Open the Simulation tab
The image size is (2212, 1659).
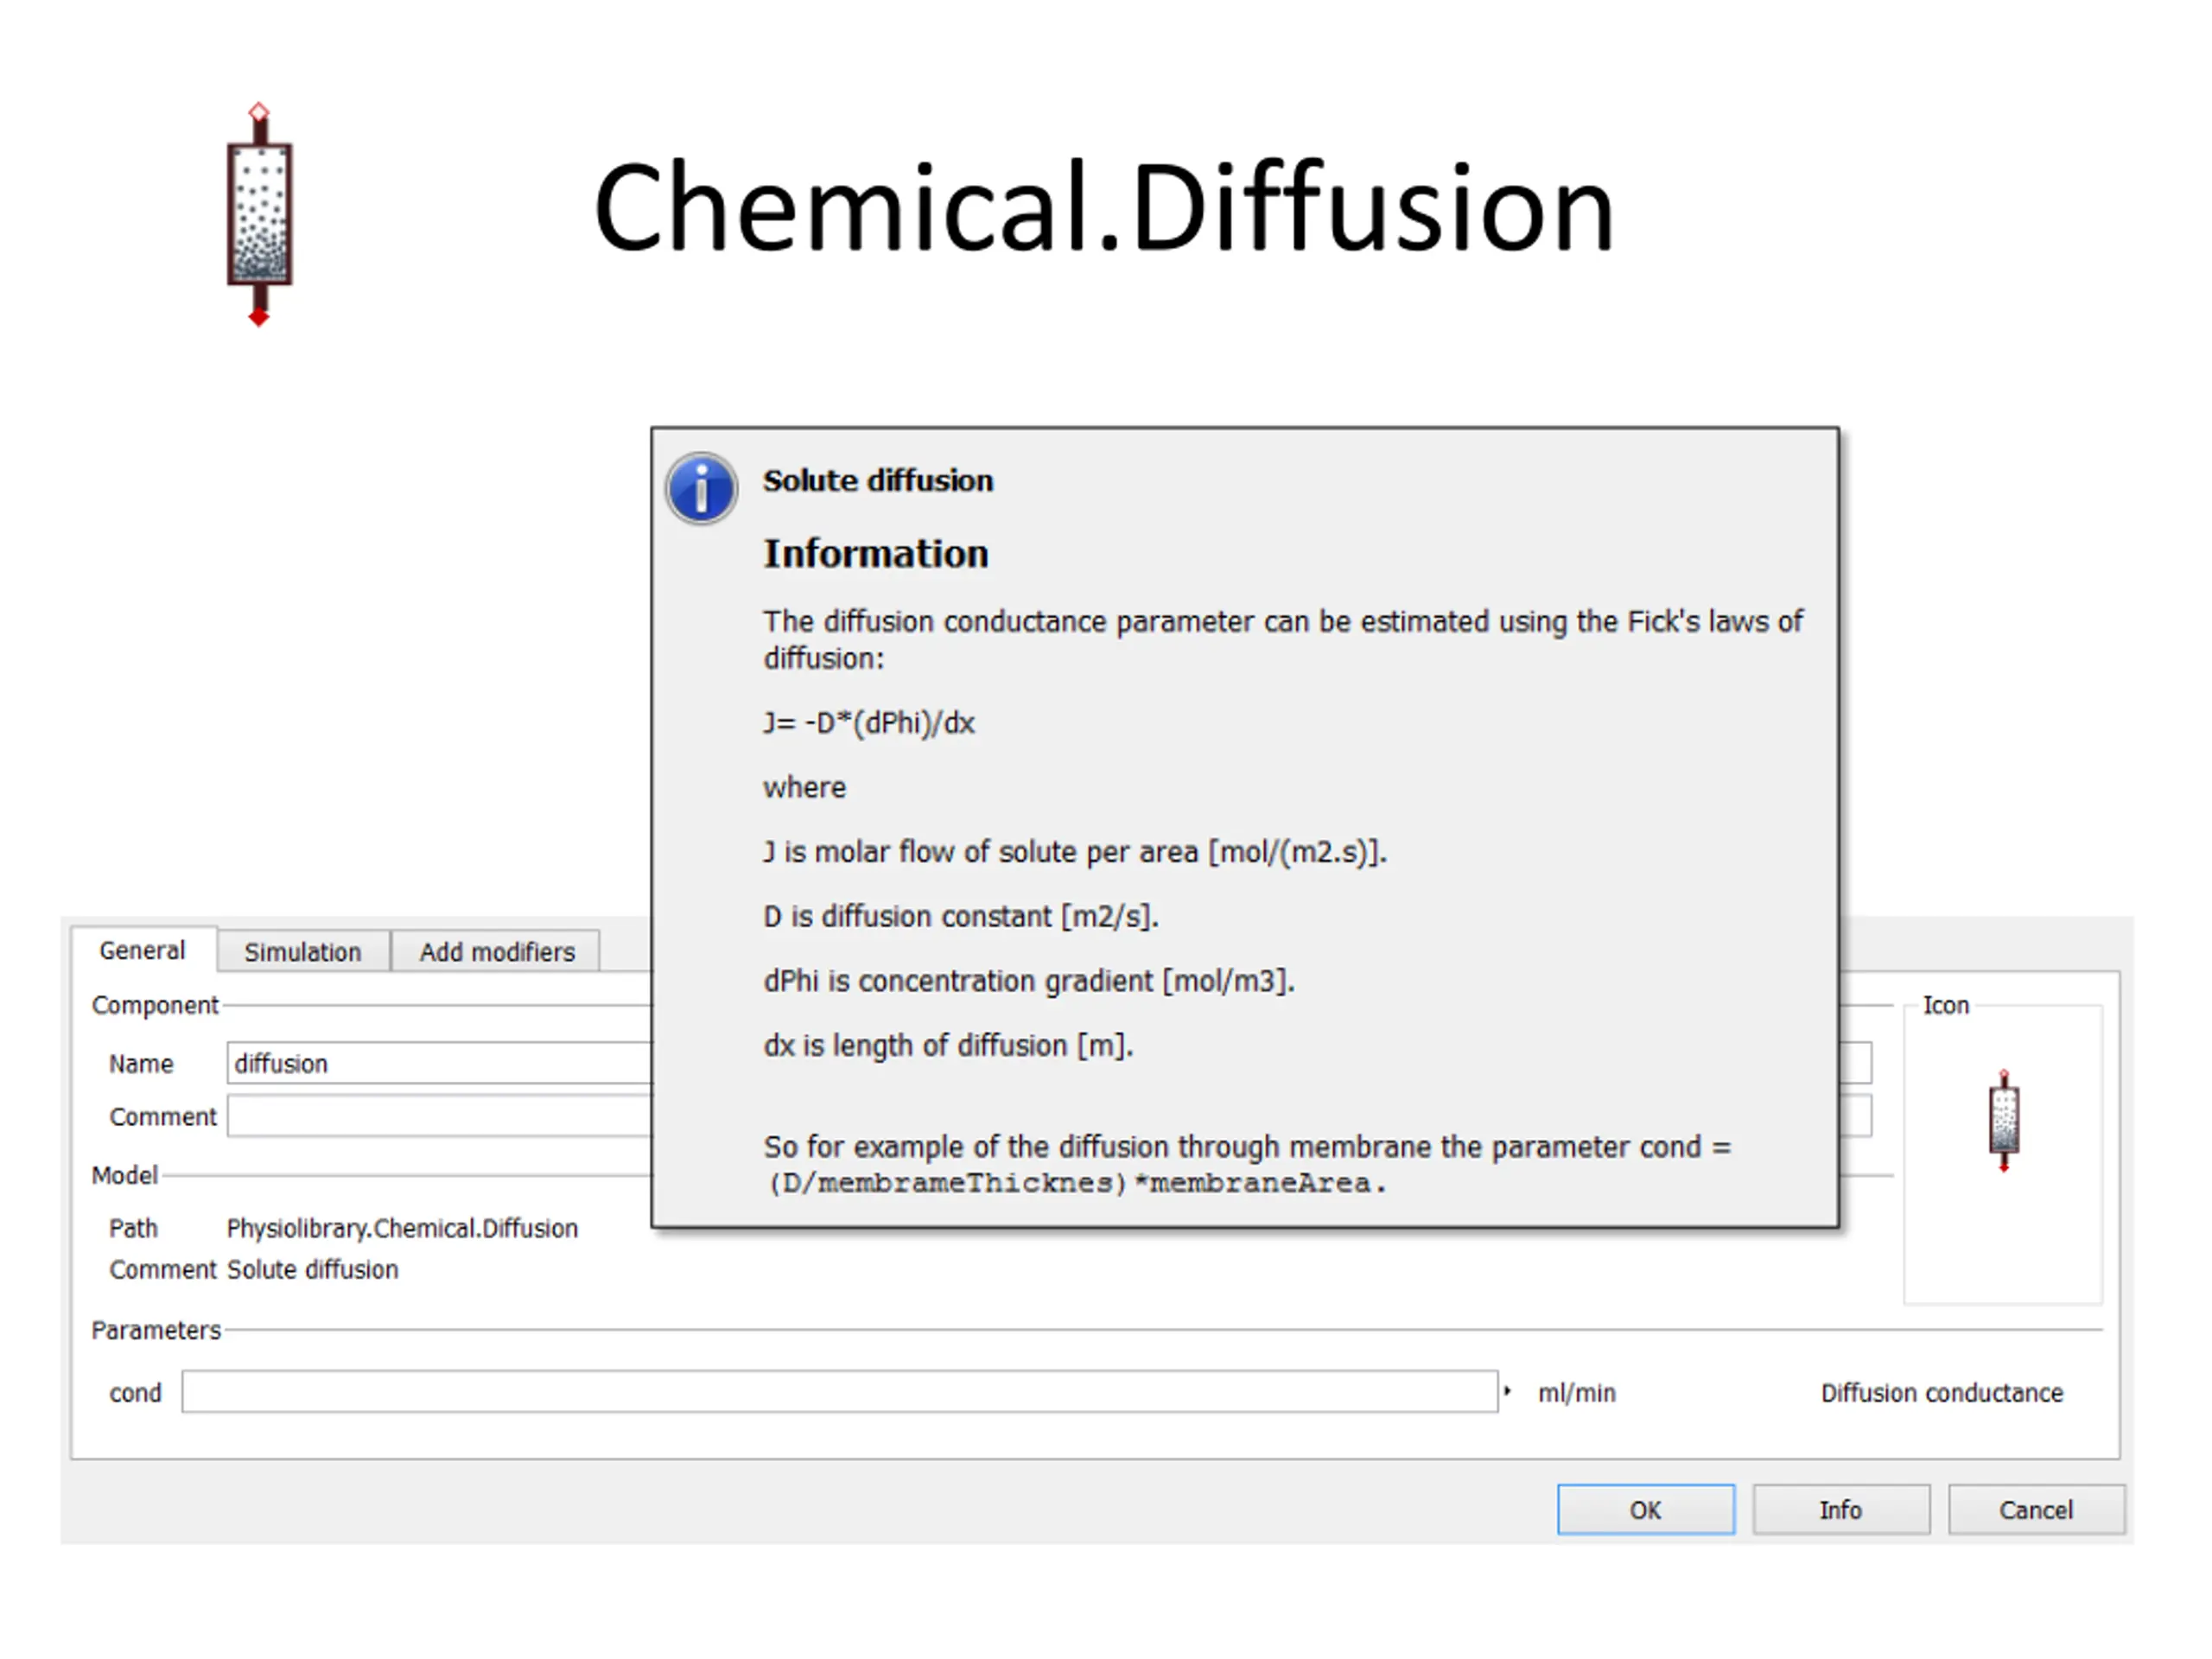[303, 951]
